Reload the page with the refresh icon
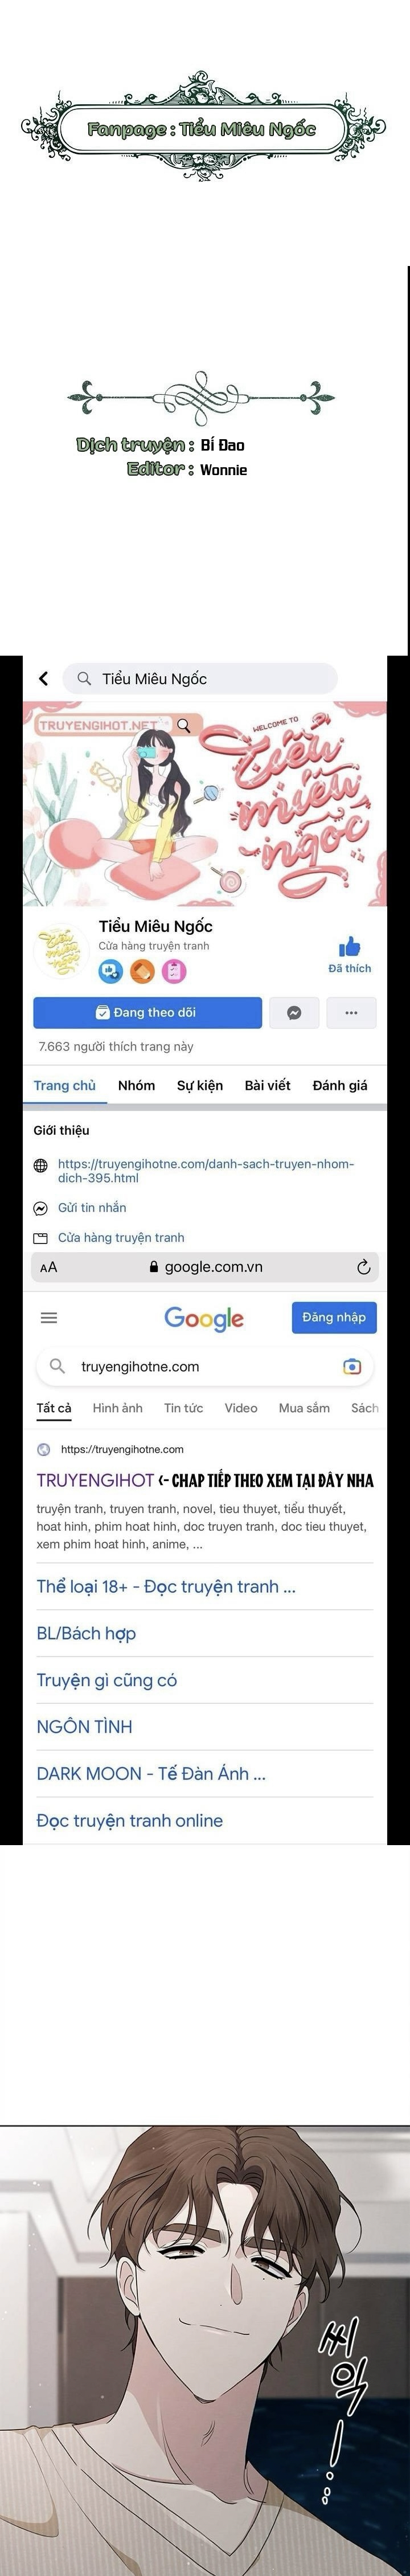 (364, 1267)
